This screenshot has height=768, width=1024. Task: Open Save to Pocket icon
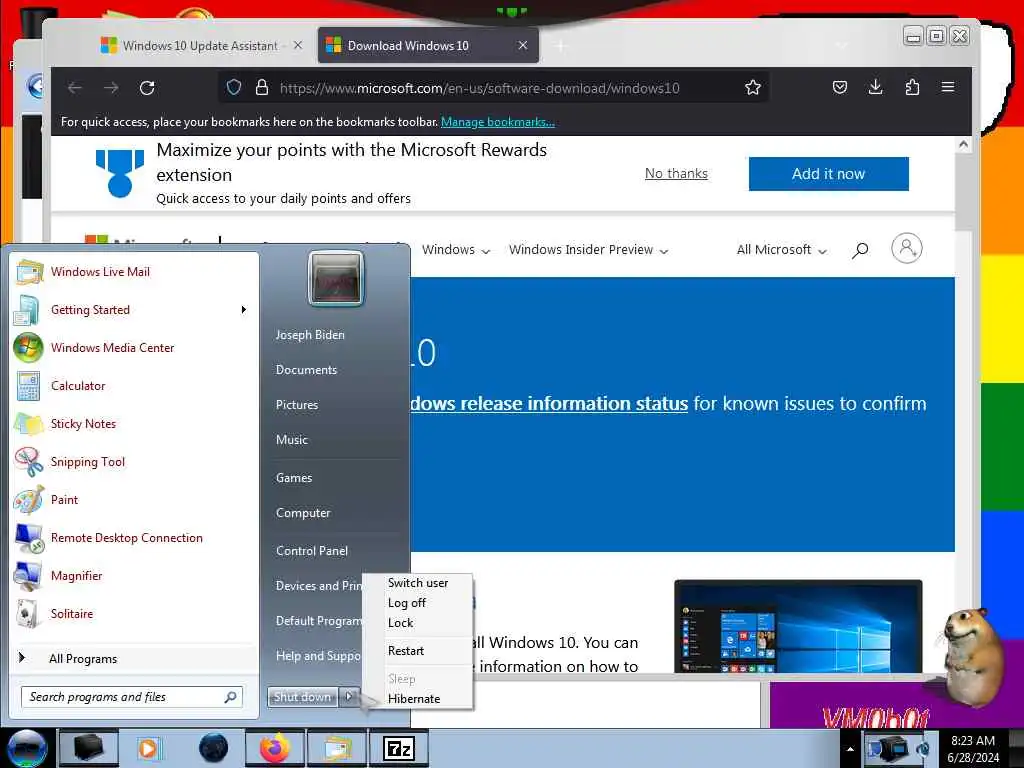pyautogui.click(x=840, y=87)
